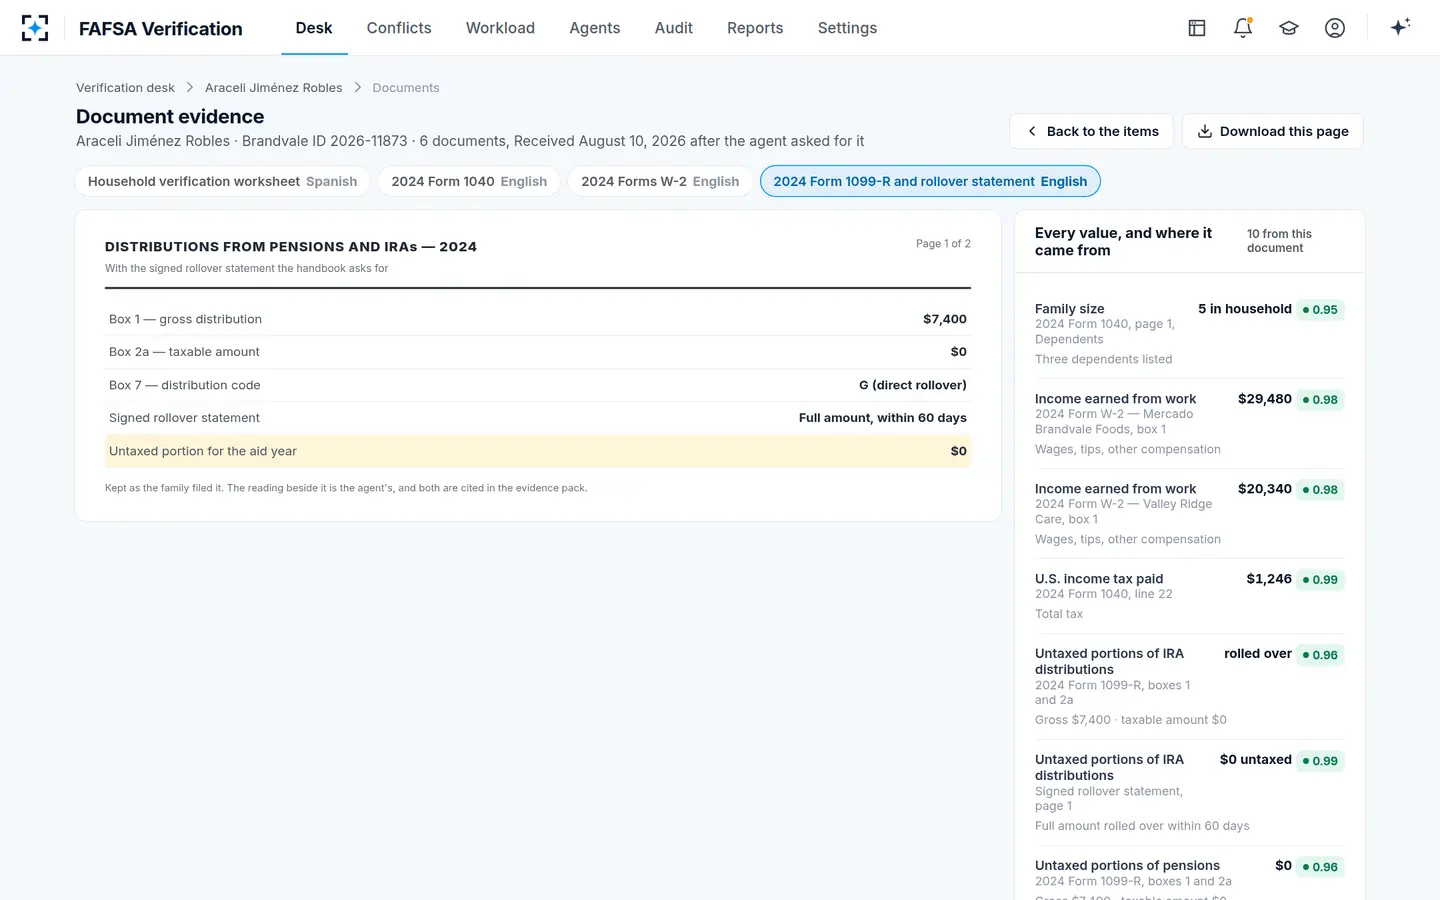
Task: Open the user account icon
Action: click(x=1335, y=28)
